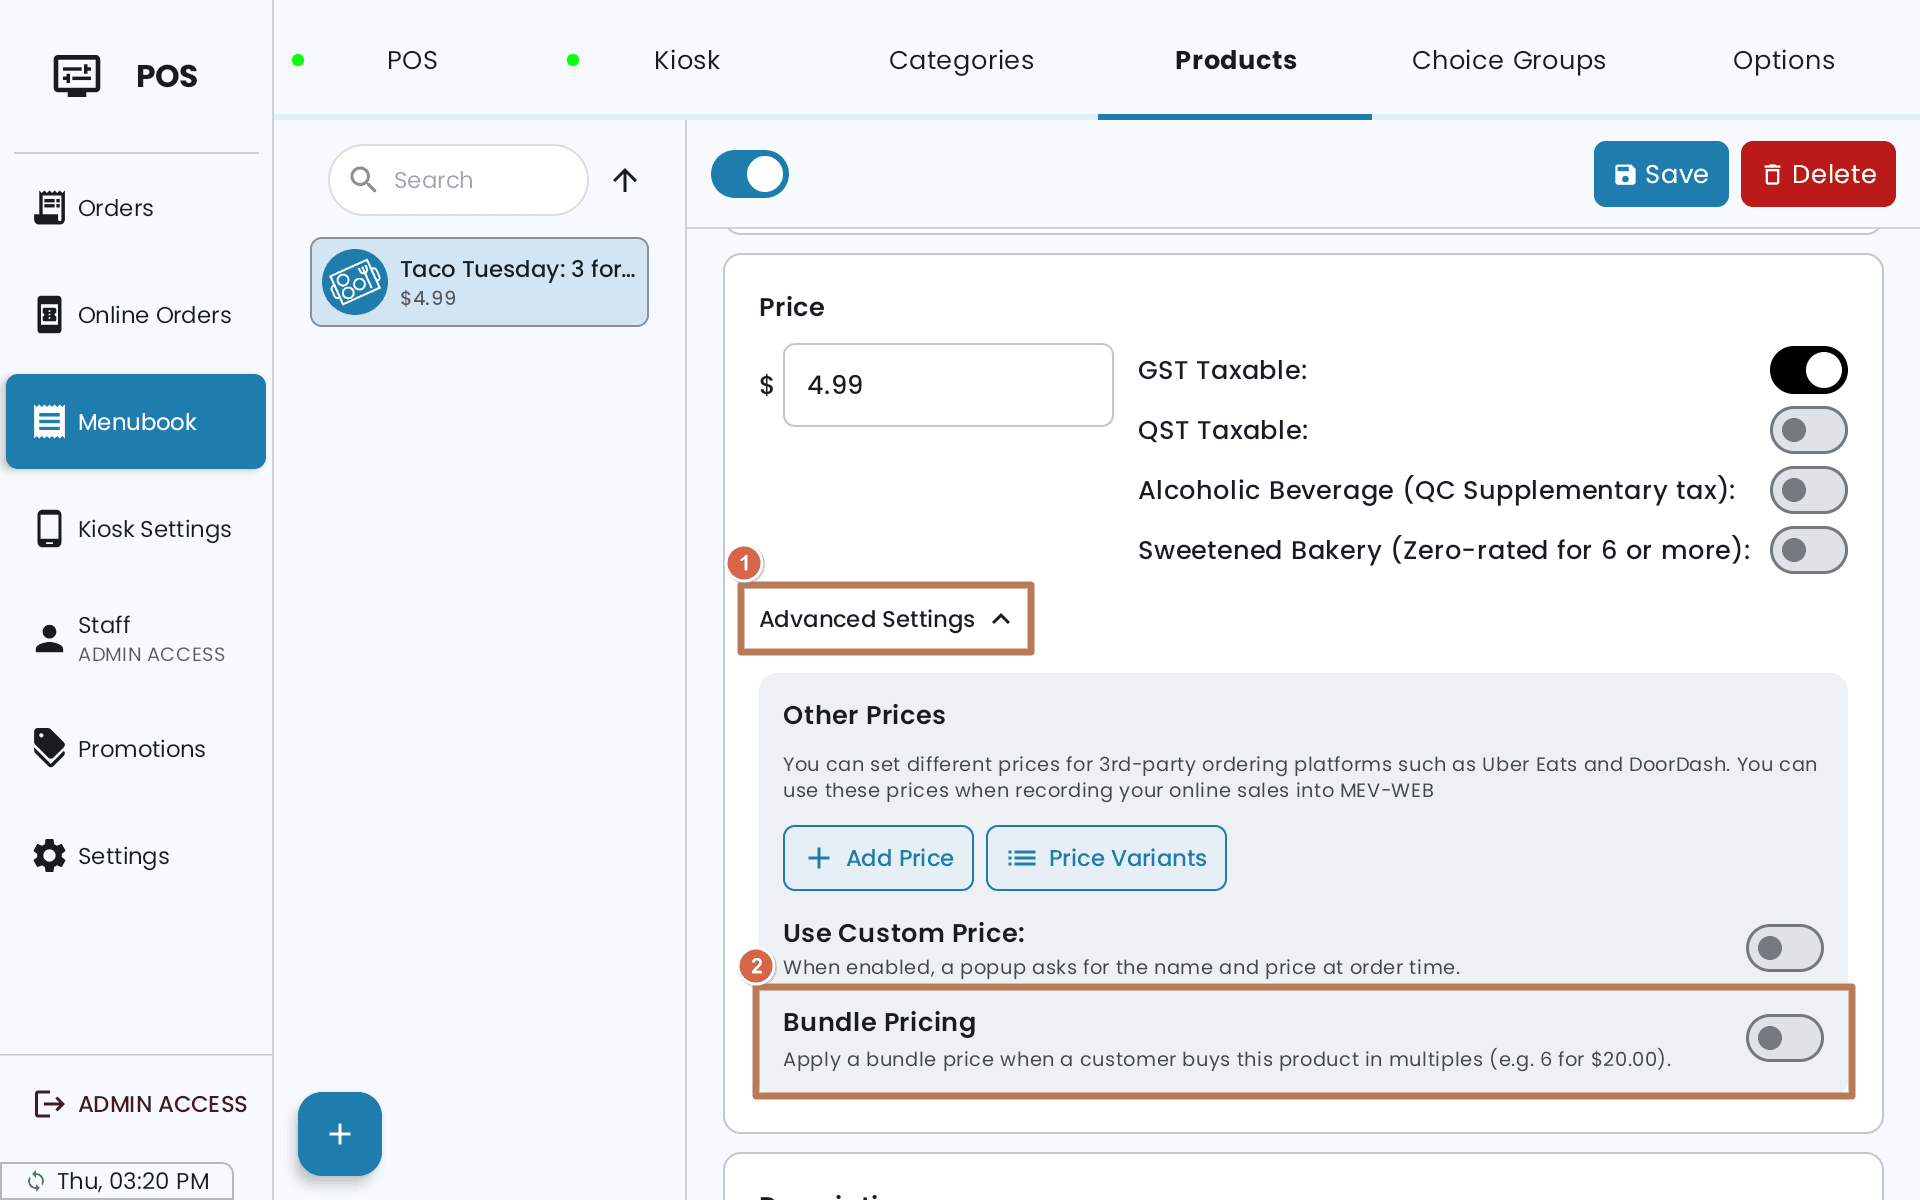Select Menubook in the sidebar
This screenshot has width=1920, height=1200.
tap(136, 422)
